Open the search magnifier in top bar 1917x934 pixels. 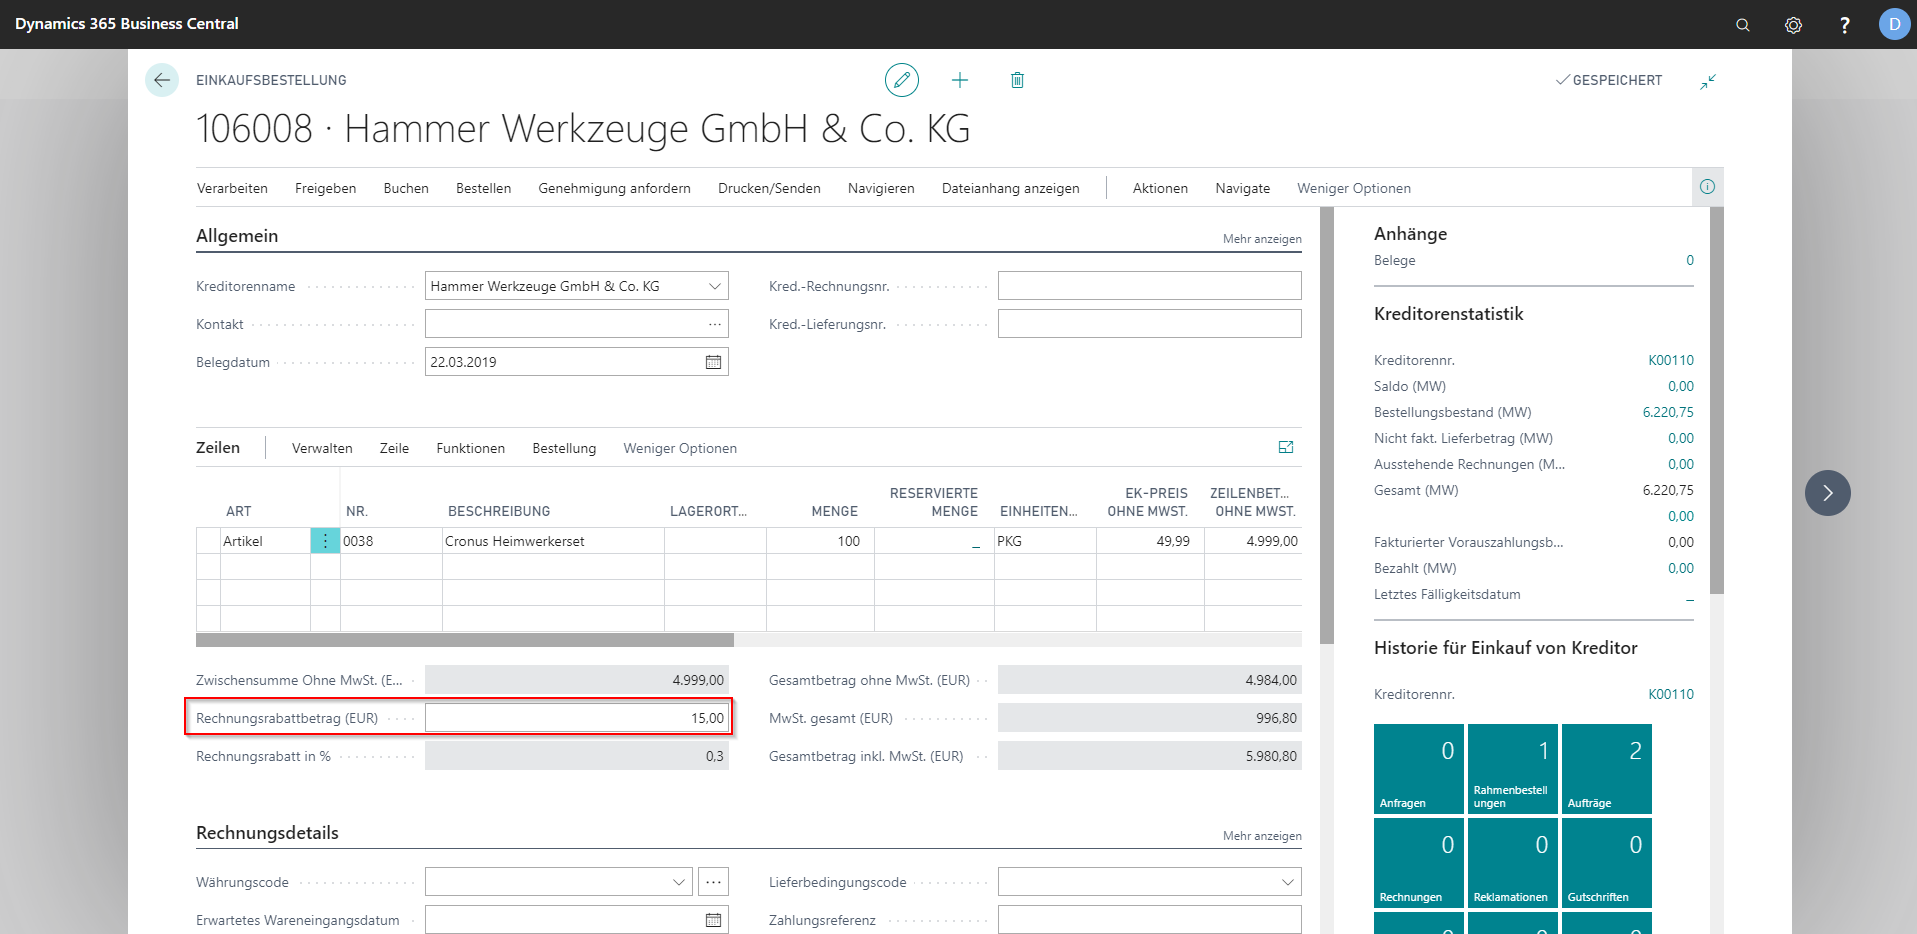pyautogui.click(x=1743, y=25)
